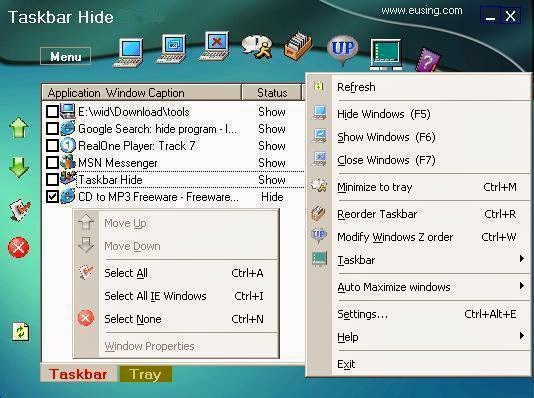534x398 pixels.
Task: Click the green up arrow in left sidebar
Action: click(19, 128)
